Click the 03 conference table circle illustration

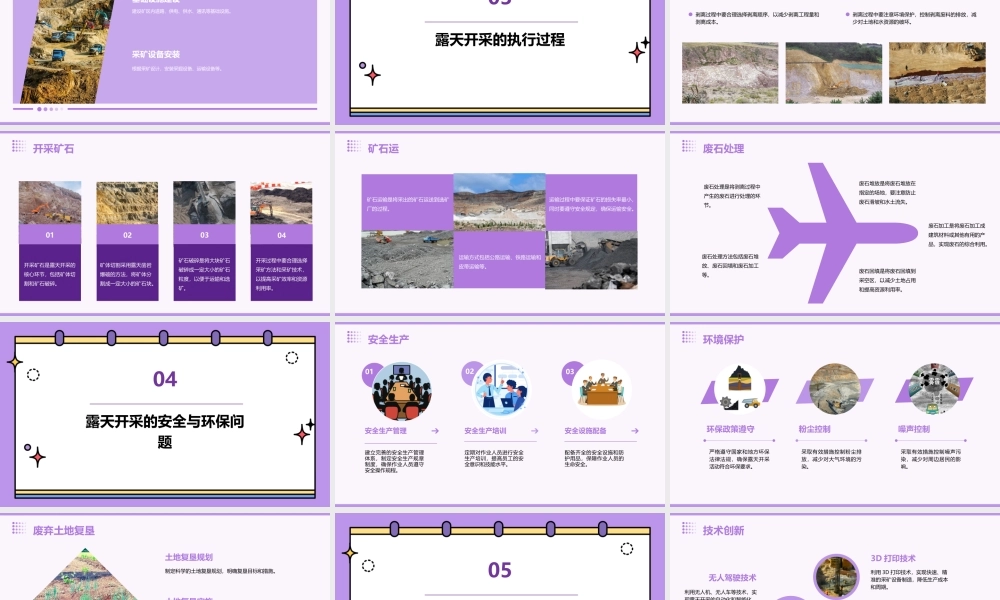[x=601, y=390]
